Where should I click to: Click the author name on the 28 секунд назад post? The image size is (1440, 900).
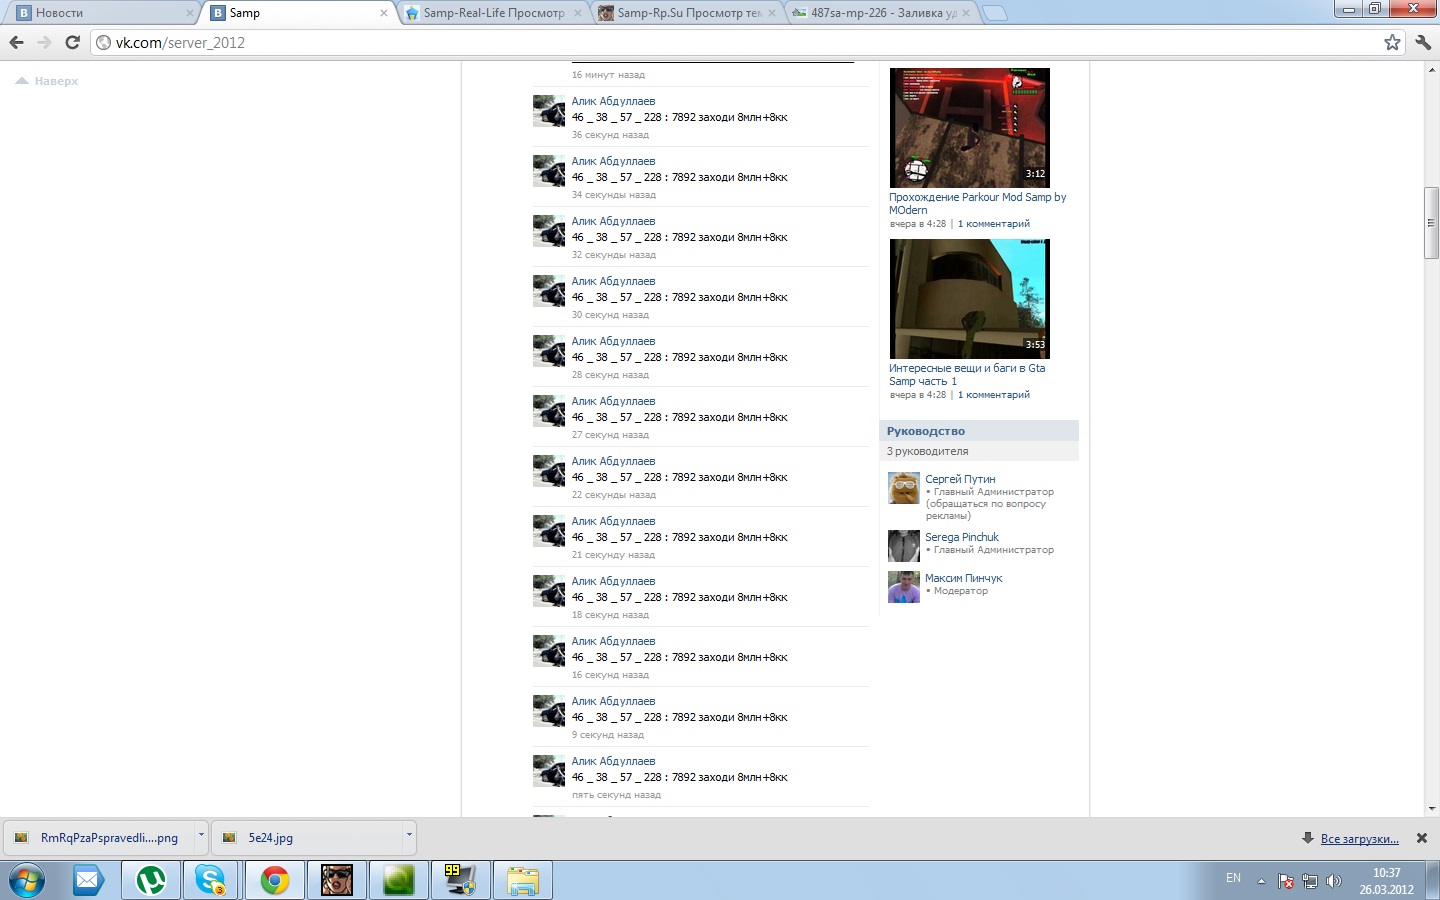point(613,341)
